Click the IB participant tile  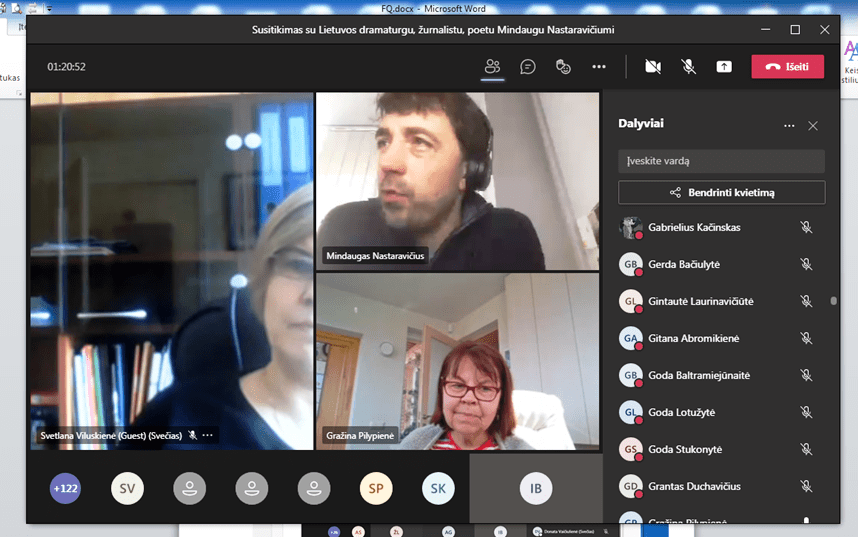tap(536, 488)
